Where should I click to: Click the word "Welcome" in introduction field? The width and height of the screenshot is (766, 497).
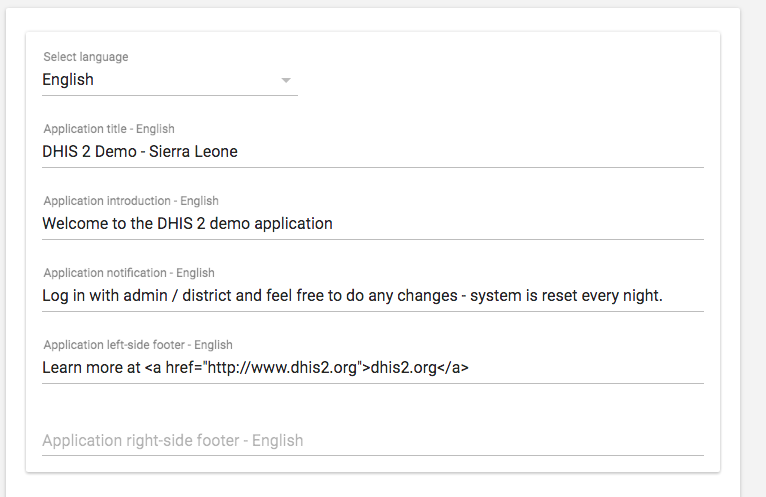(x=74, y=224)
